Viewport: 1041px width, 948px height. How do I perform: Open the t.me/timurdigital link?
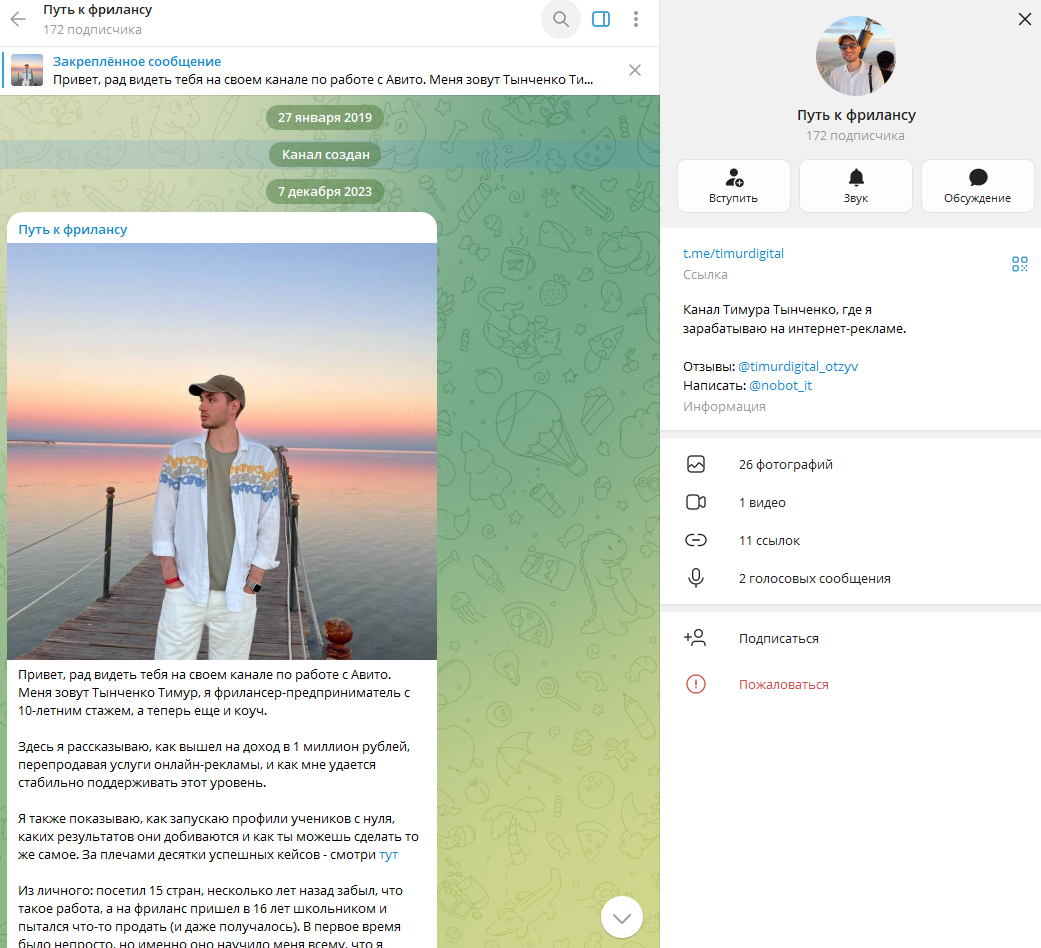(733, 254)
